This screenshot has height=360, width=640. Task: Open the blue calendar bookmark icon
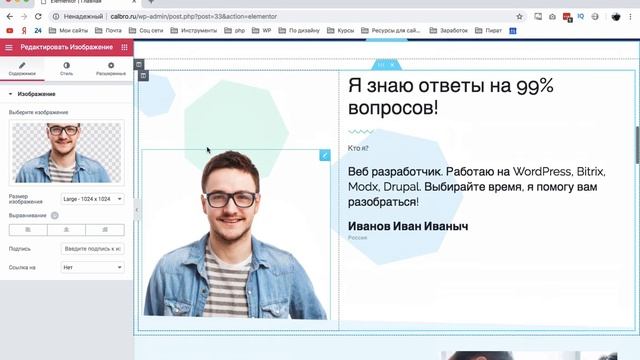513,31
